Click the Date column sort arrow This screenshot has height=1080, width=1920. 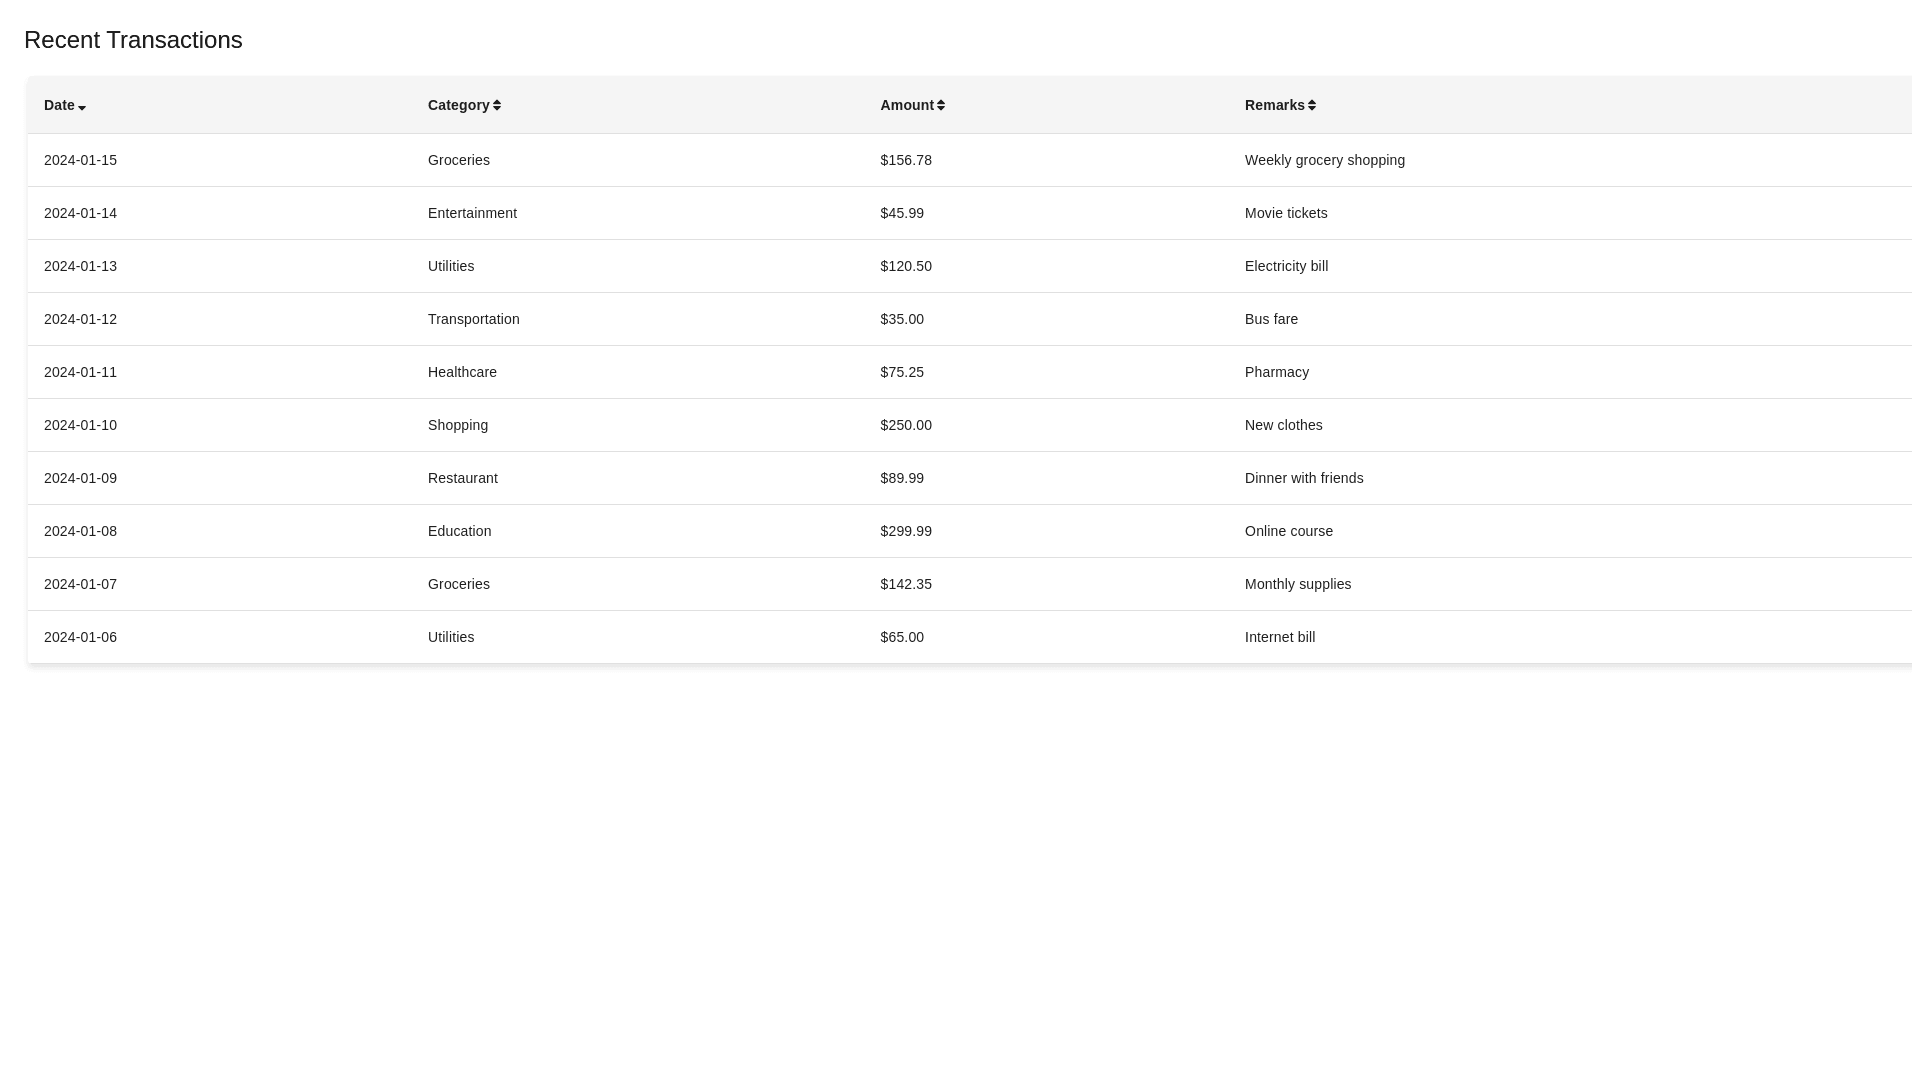(82, 107)
